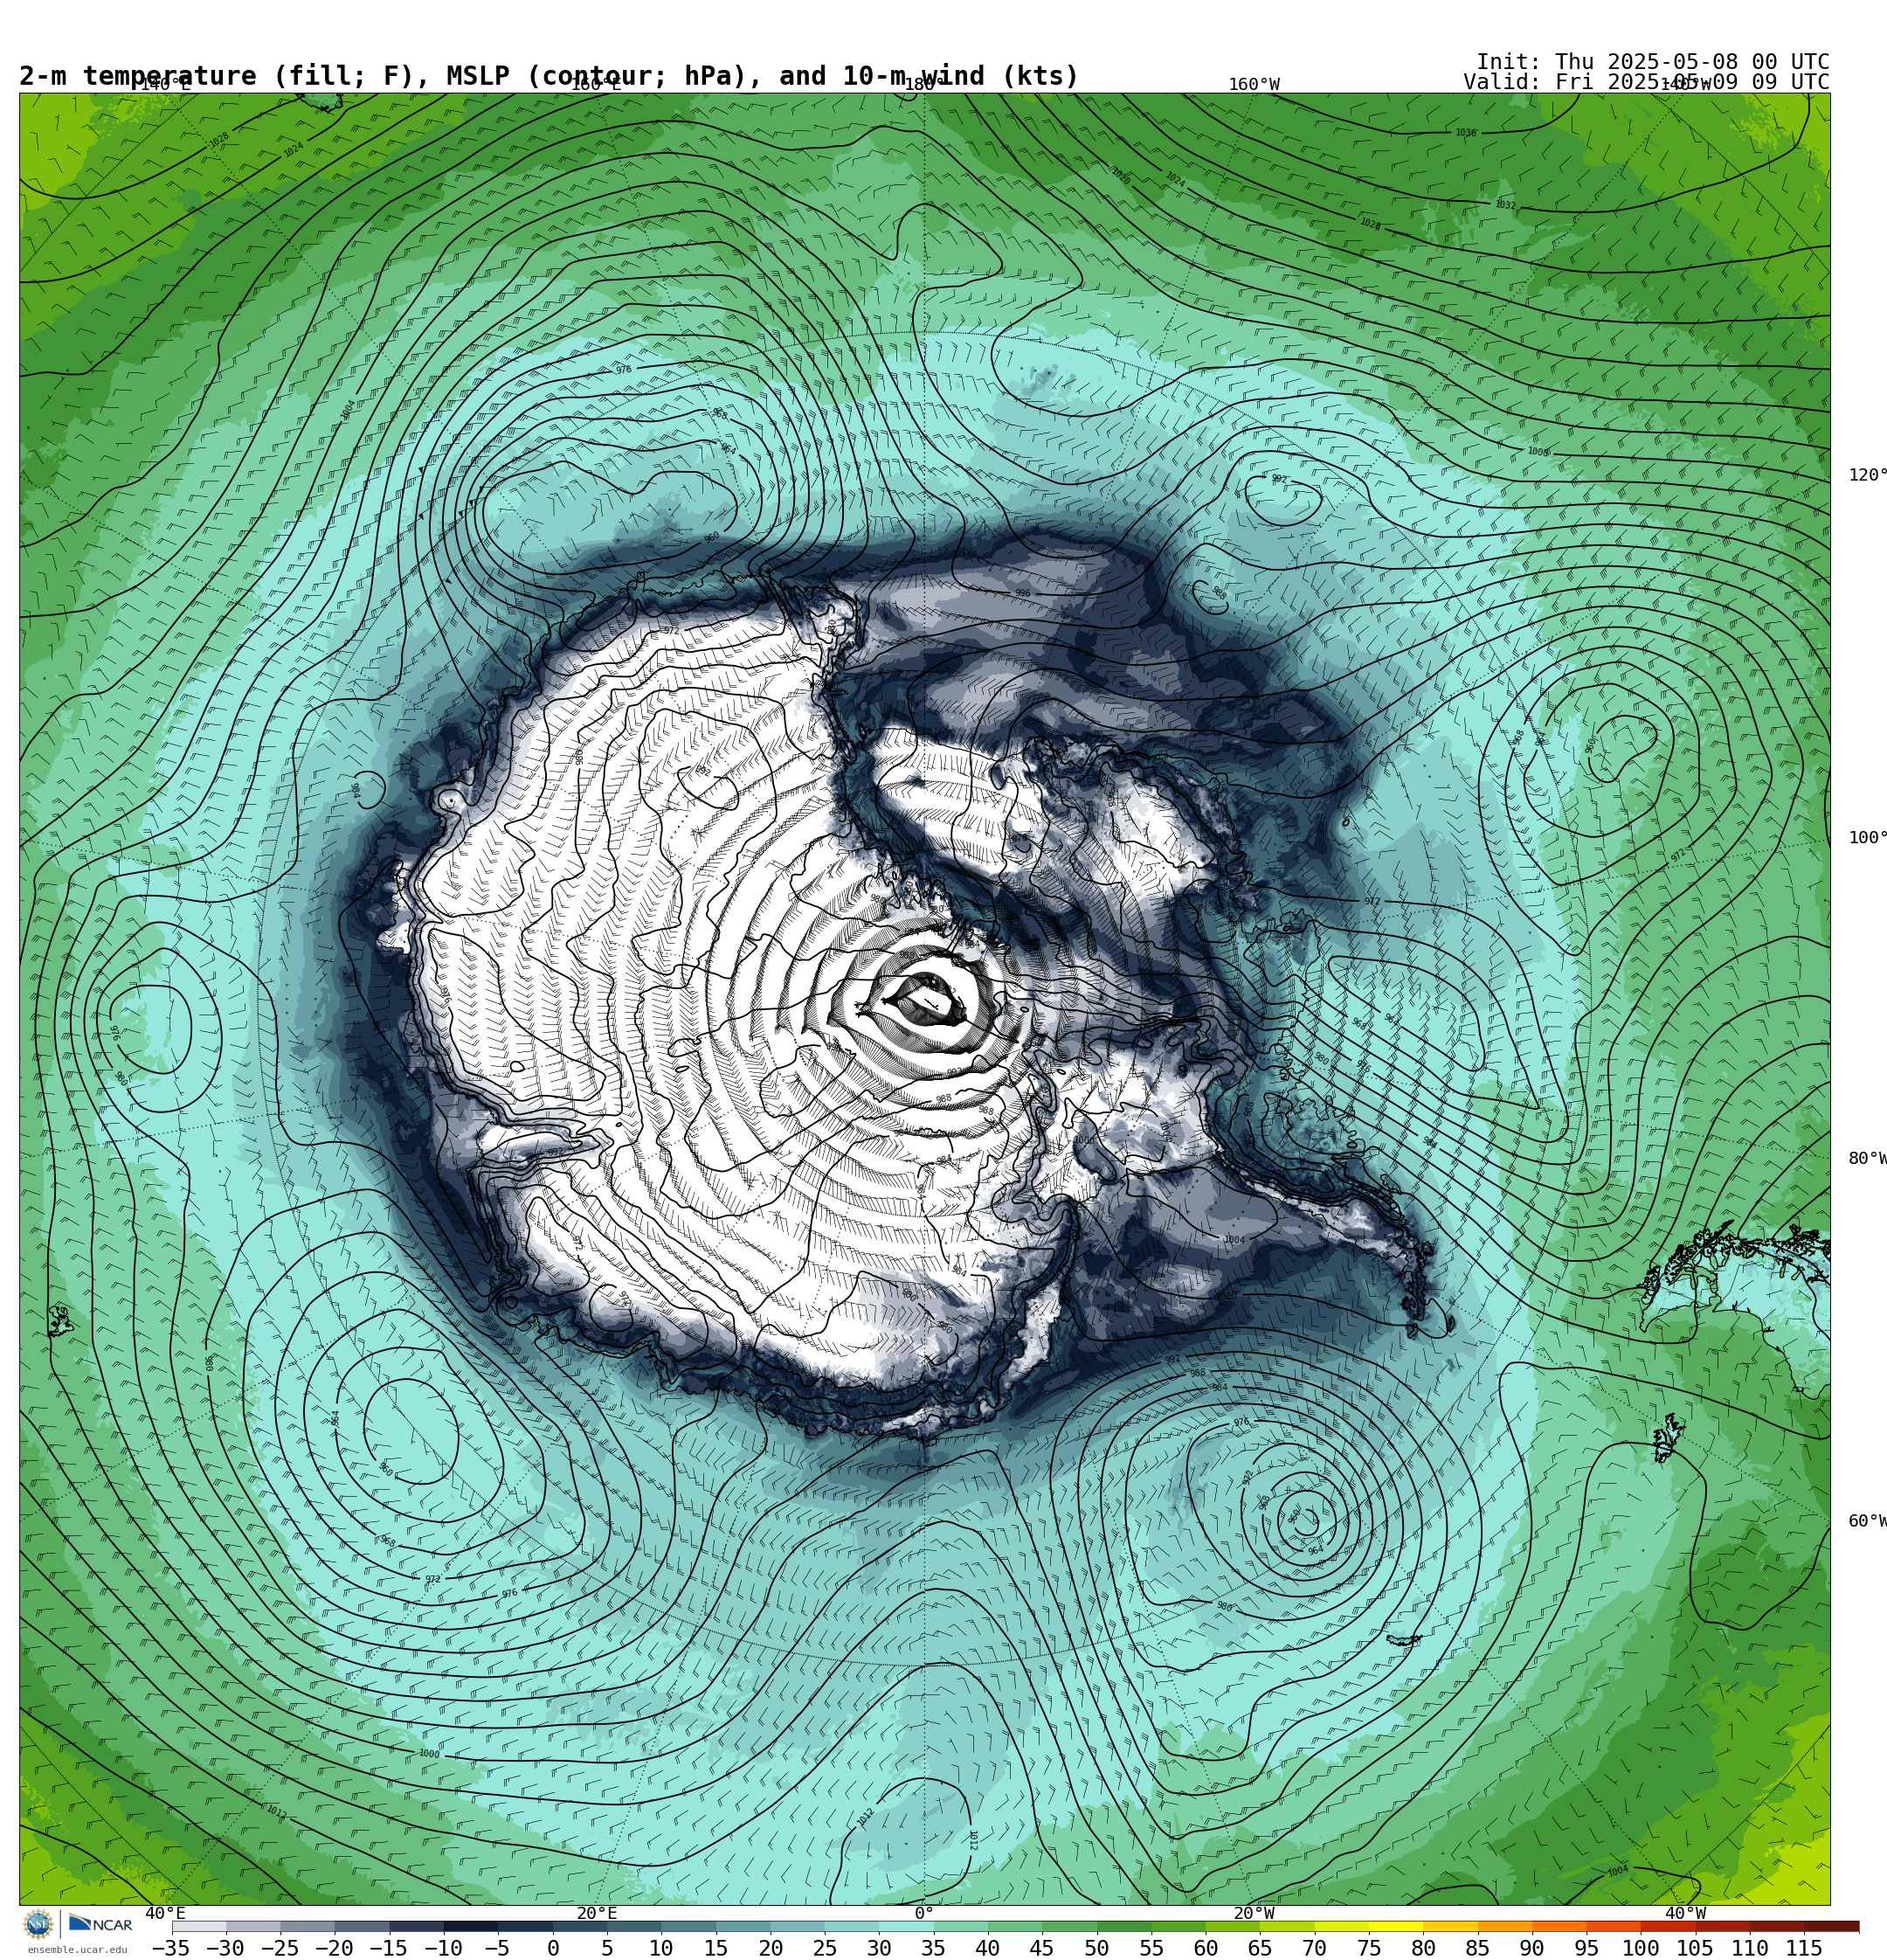Click the colorbar tick label '25'

pos(824,1948)
